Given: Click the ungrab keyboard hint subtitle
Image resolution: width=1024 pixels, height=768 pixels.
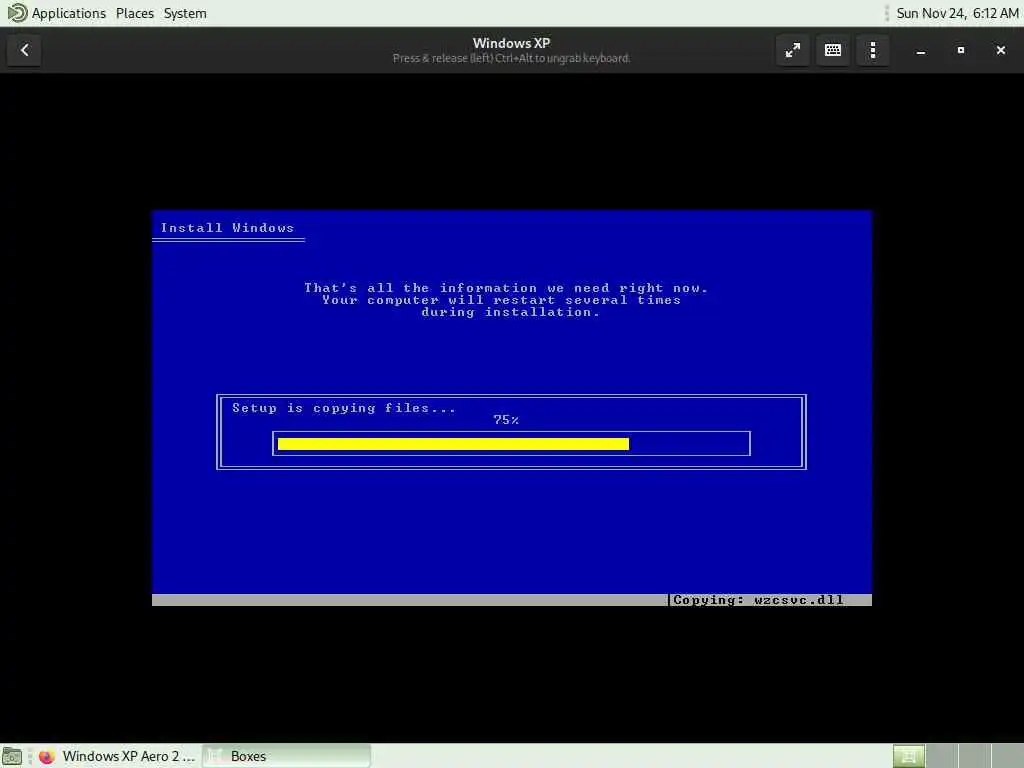Looking at the screenshot, I should [x=511, y=59].
